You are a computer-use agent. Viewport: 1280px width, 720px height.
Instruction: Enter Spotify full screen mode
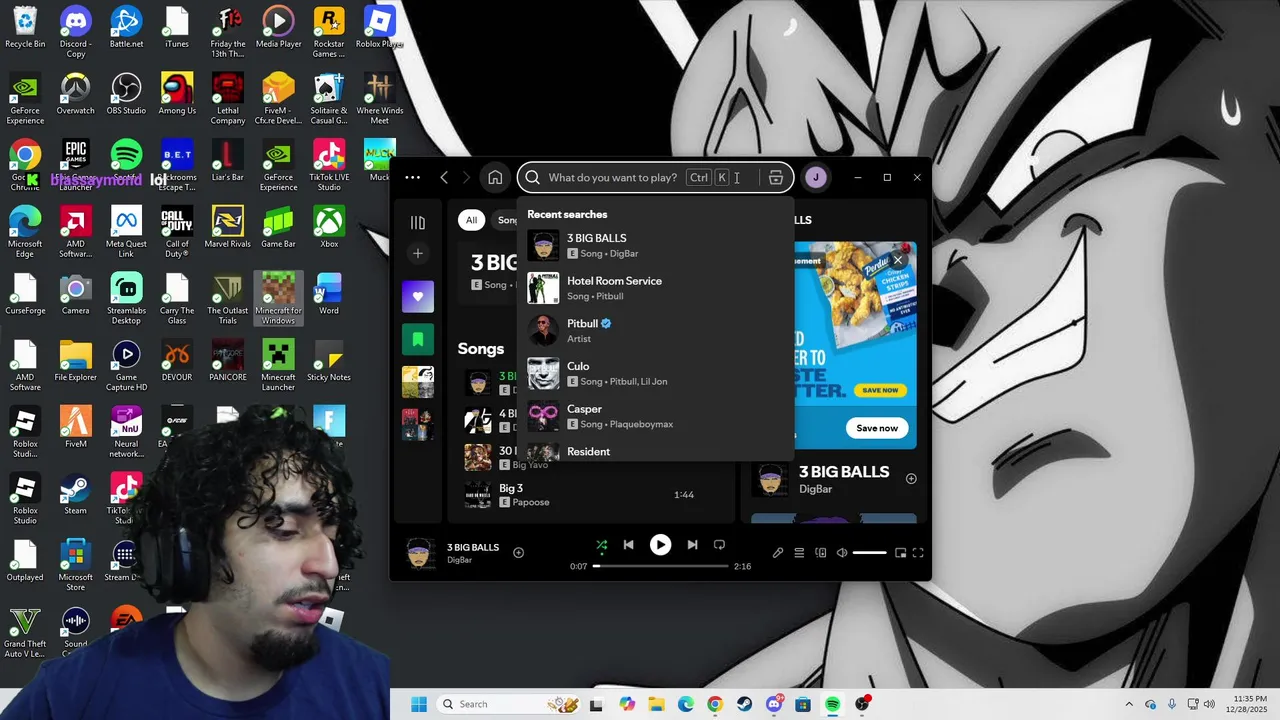918,553
